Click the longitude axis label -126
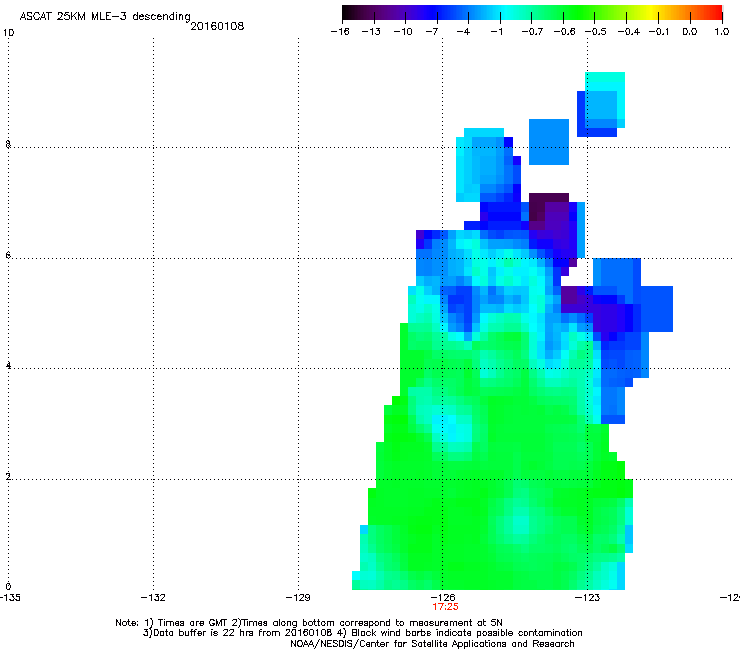Screen dimensions: 740x650 point(443,598)
